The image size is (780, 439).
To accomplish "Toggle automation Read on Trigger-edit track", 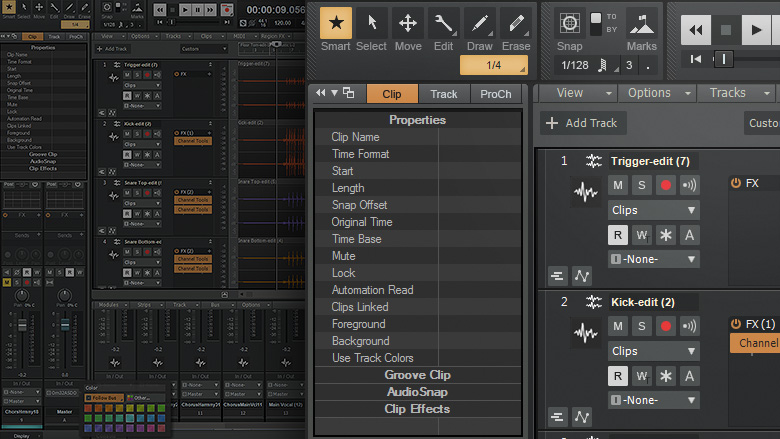I will 618,235.
